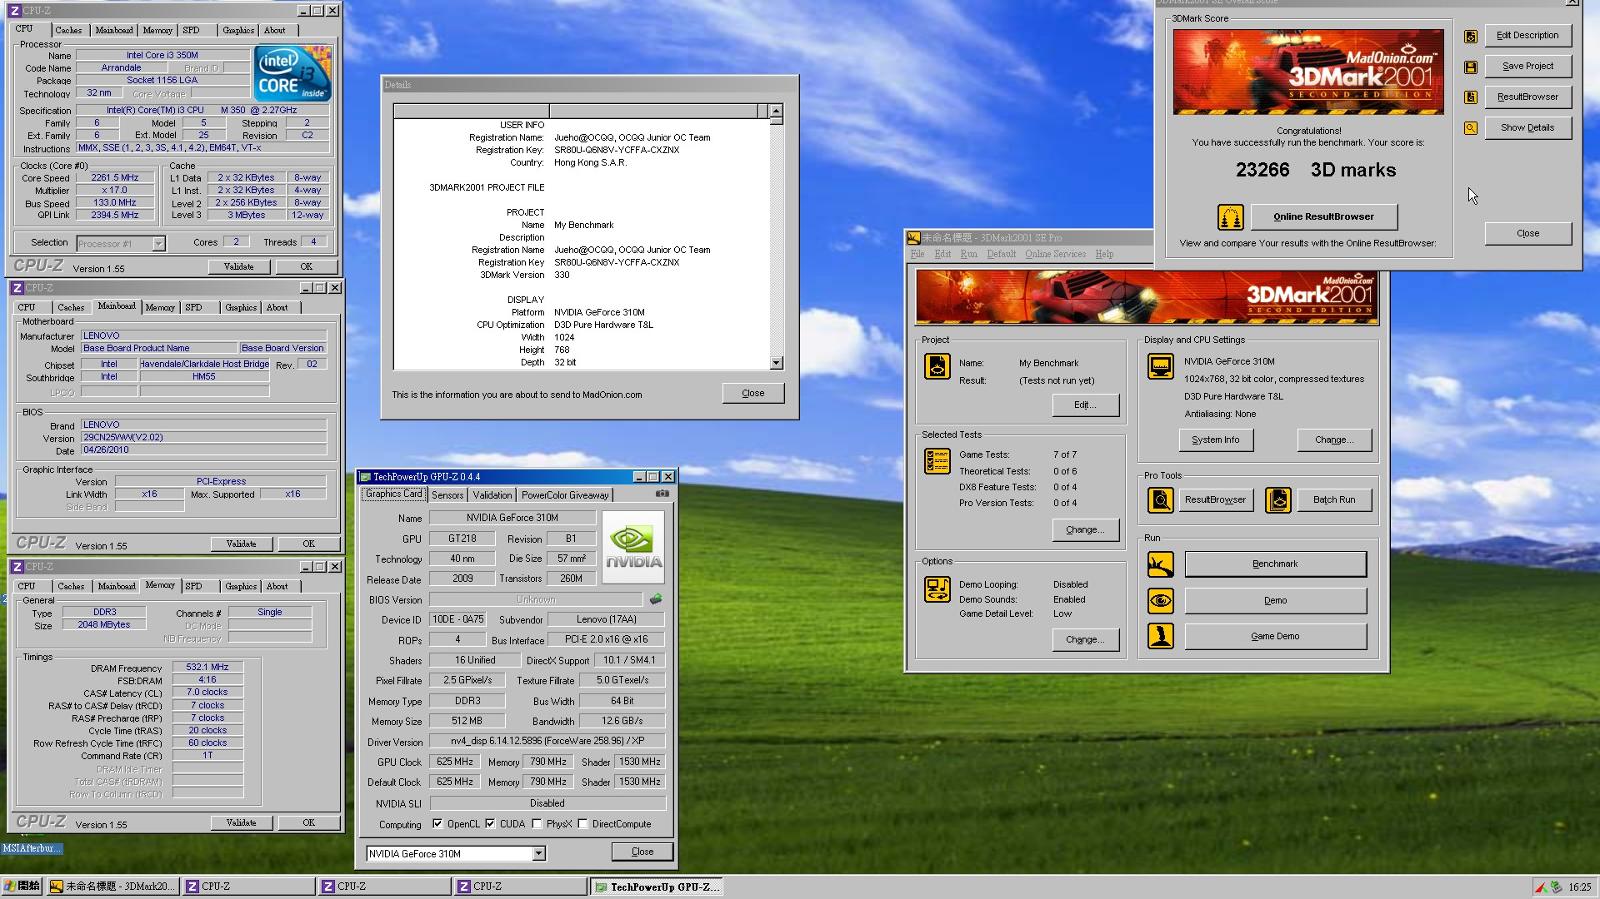Click the Driver Version field in GPU-Z
Image resolution: width=1600 pixels, height=899 pixels.
pyautogui.click(x=547, y=741)
